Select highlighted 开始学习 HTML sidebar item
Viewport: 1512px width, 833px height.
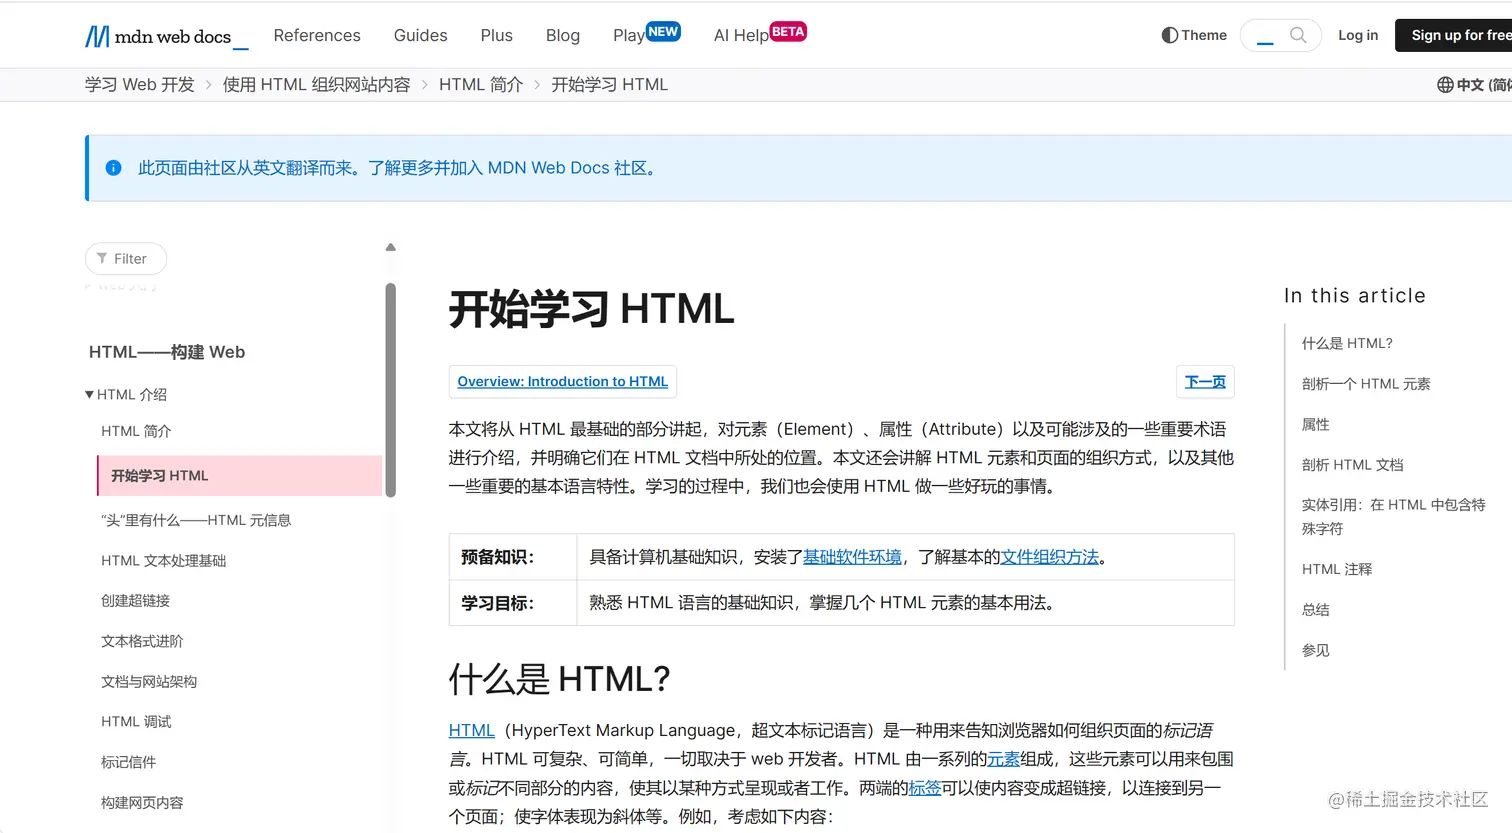(239, 475)
